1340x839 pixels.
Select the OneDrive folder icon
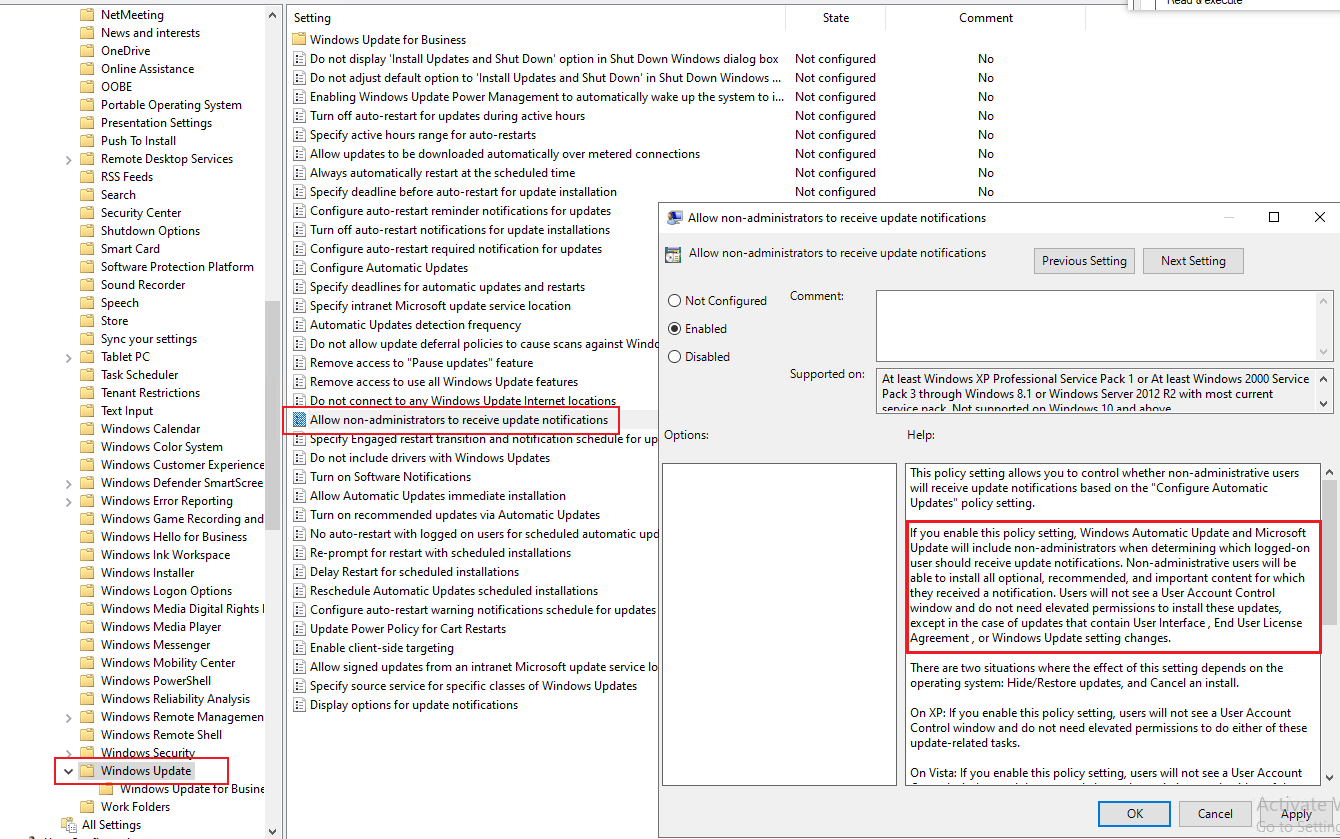pyautogui.click(x=87, y=51)
